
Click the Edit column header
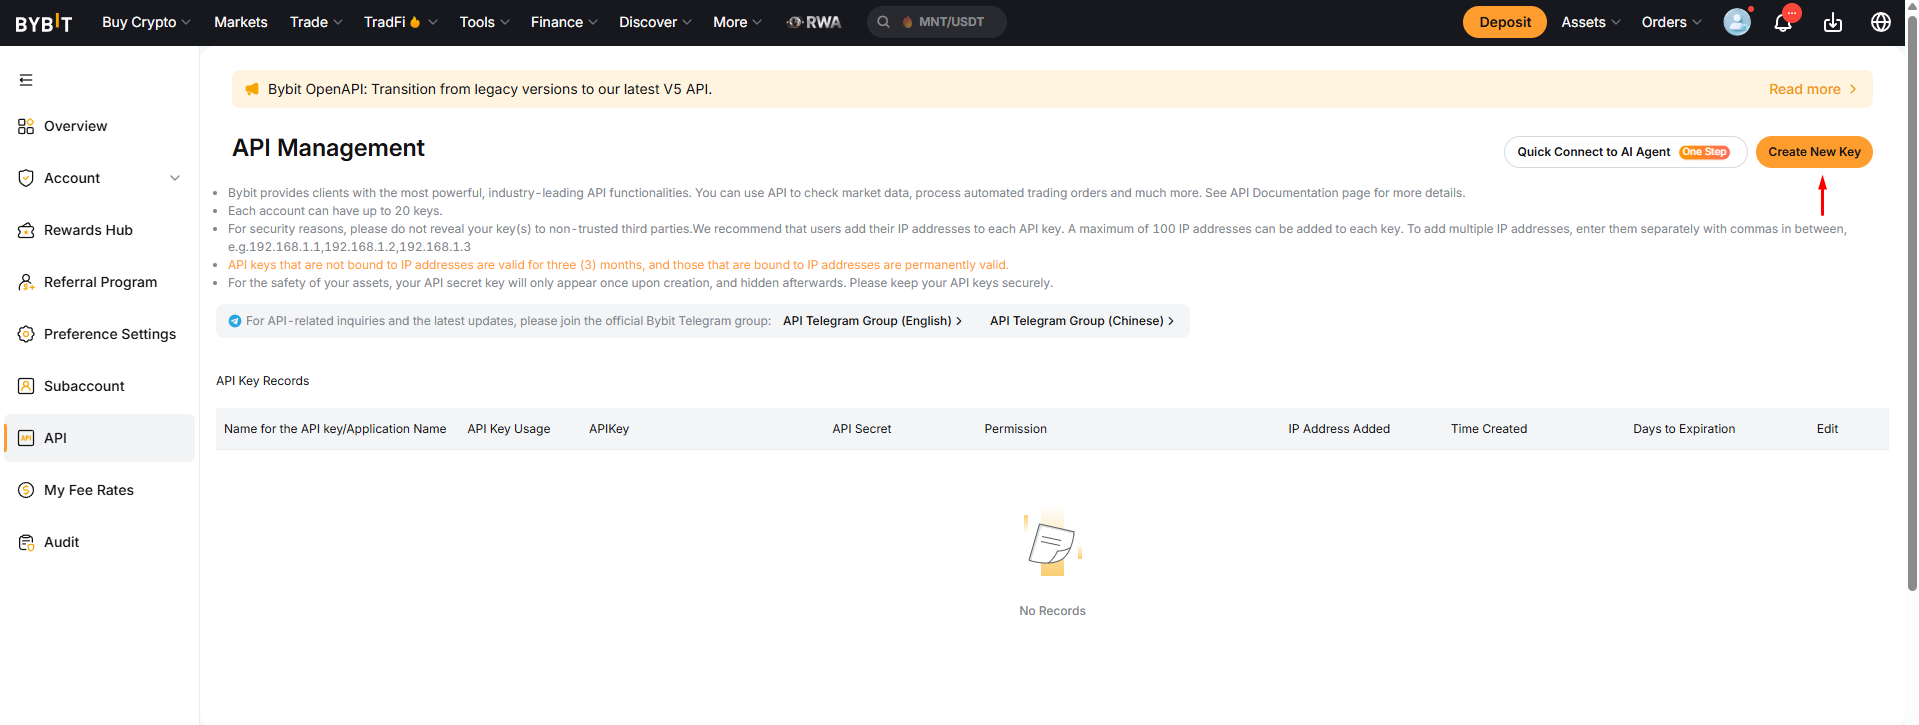(x=1827, y=429)
